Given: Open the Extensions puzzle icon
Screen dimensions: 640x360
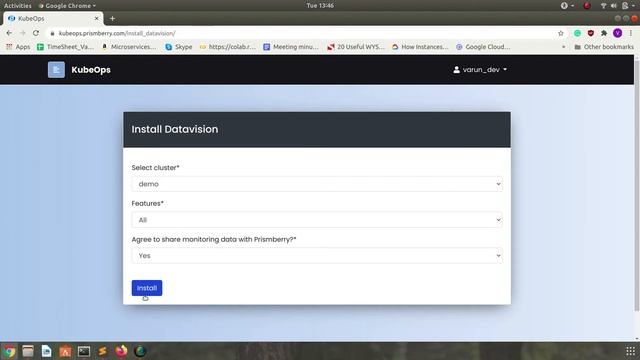Looking at the screenshot, I should [x=604, y=33].
